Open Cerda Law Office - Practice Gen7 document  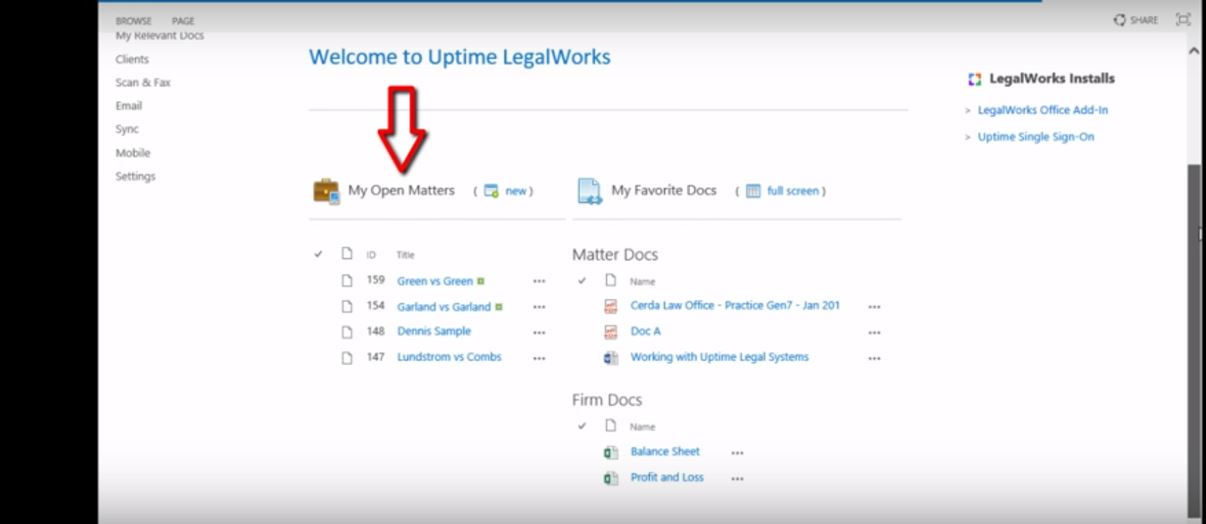tap(735, 305)
